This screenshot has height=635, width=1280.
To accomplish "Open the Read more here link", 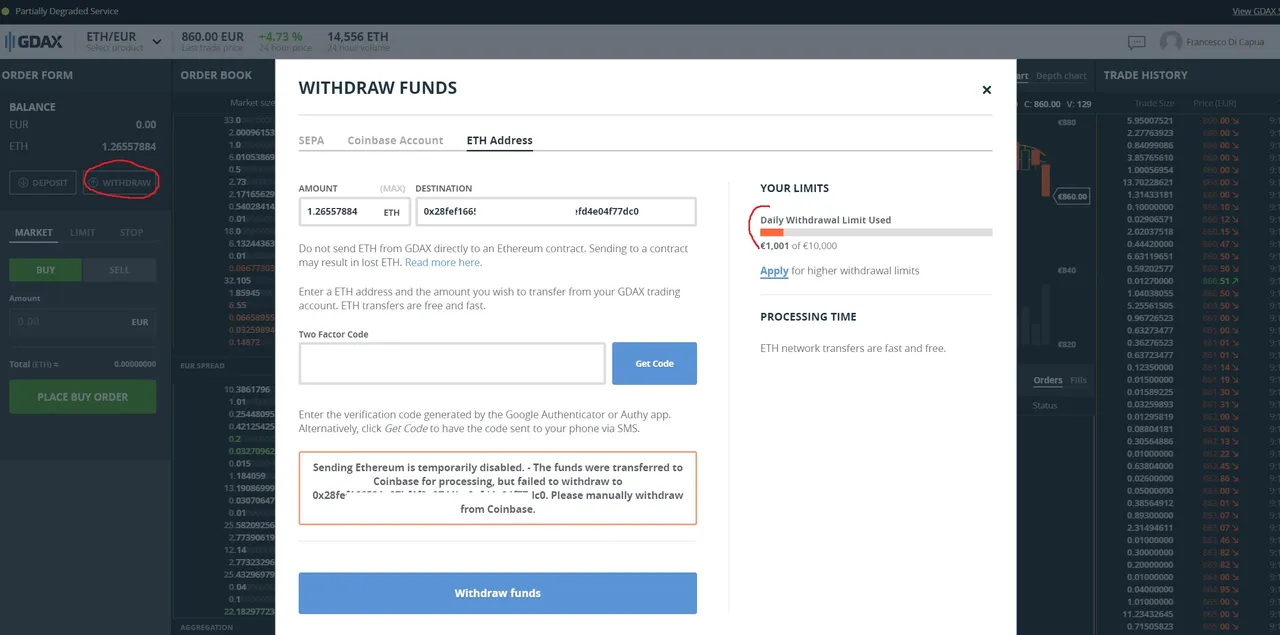I will tap(442, 262).
